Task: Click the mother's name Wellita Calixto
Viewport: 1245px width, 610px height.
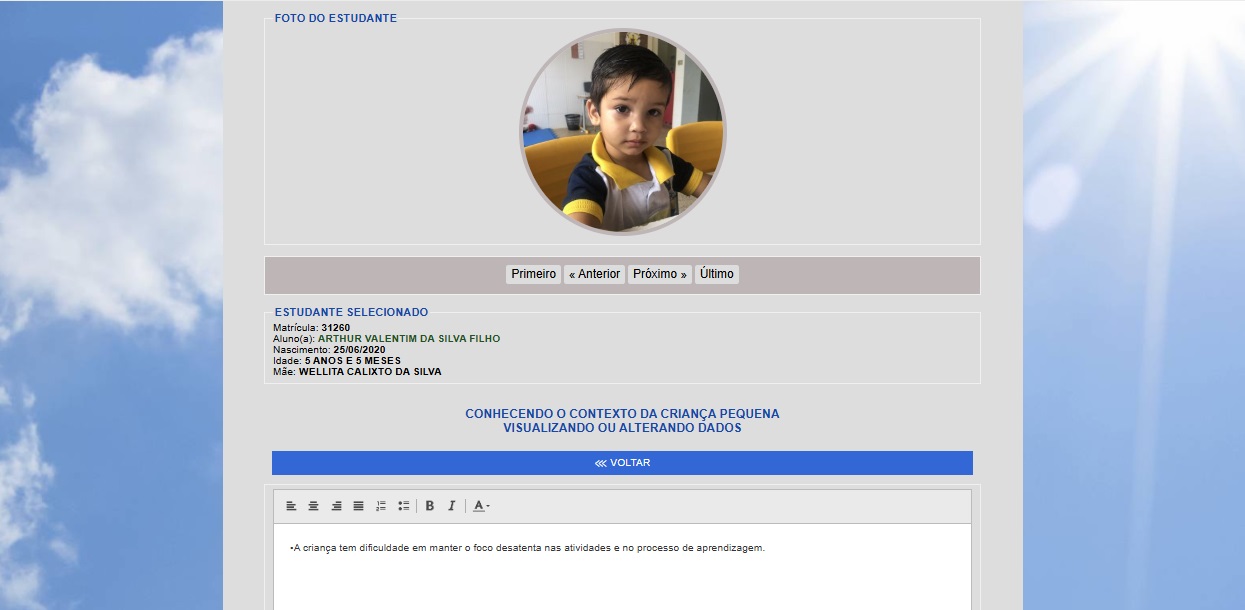Action: click(x=369, y=372)
